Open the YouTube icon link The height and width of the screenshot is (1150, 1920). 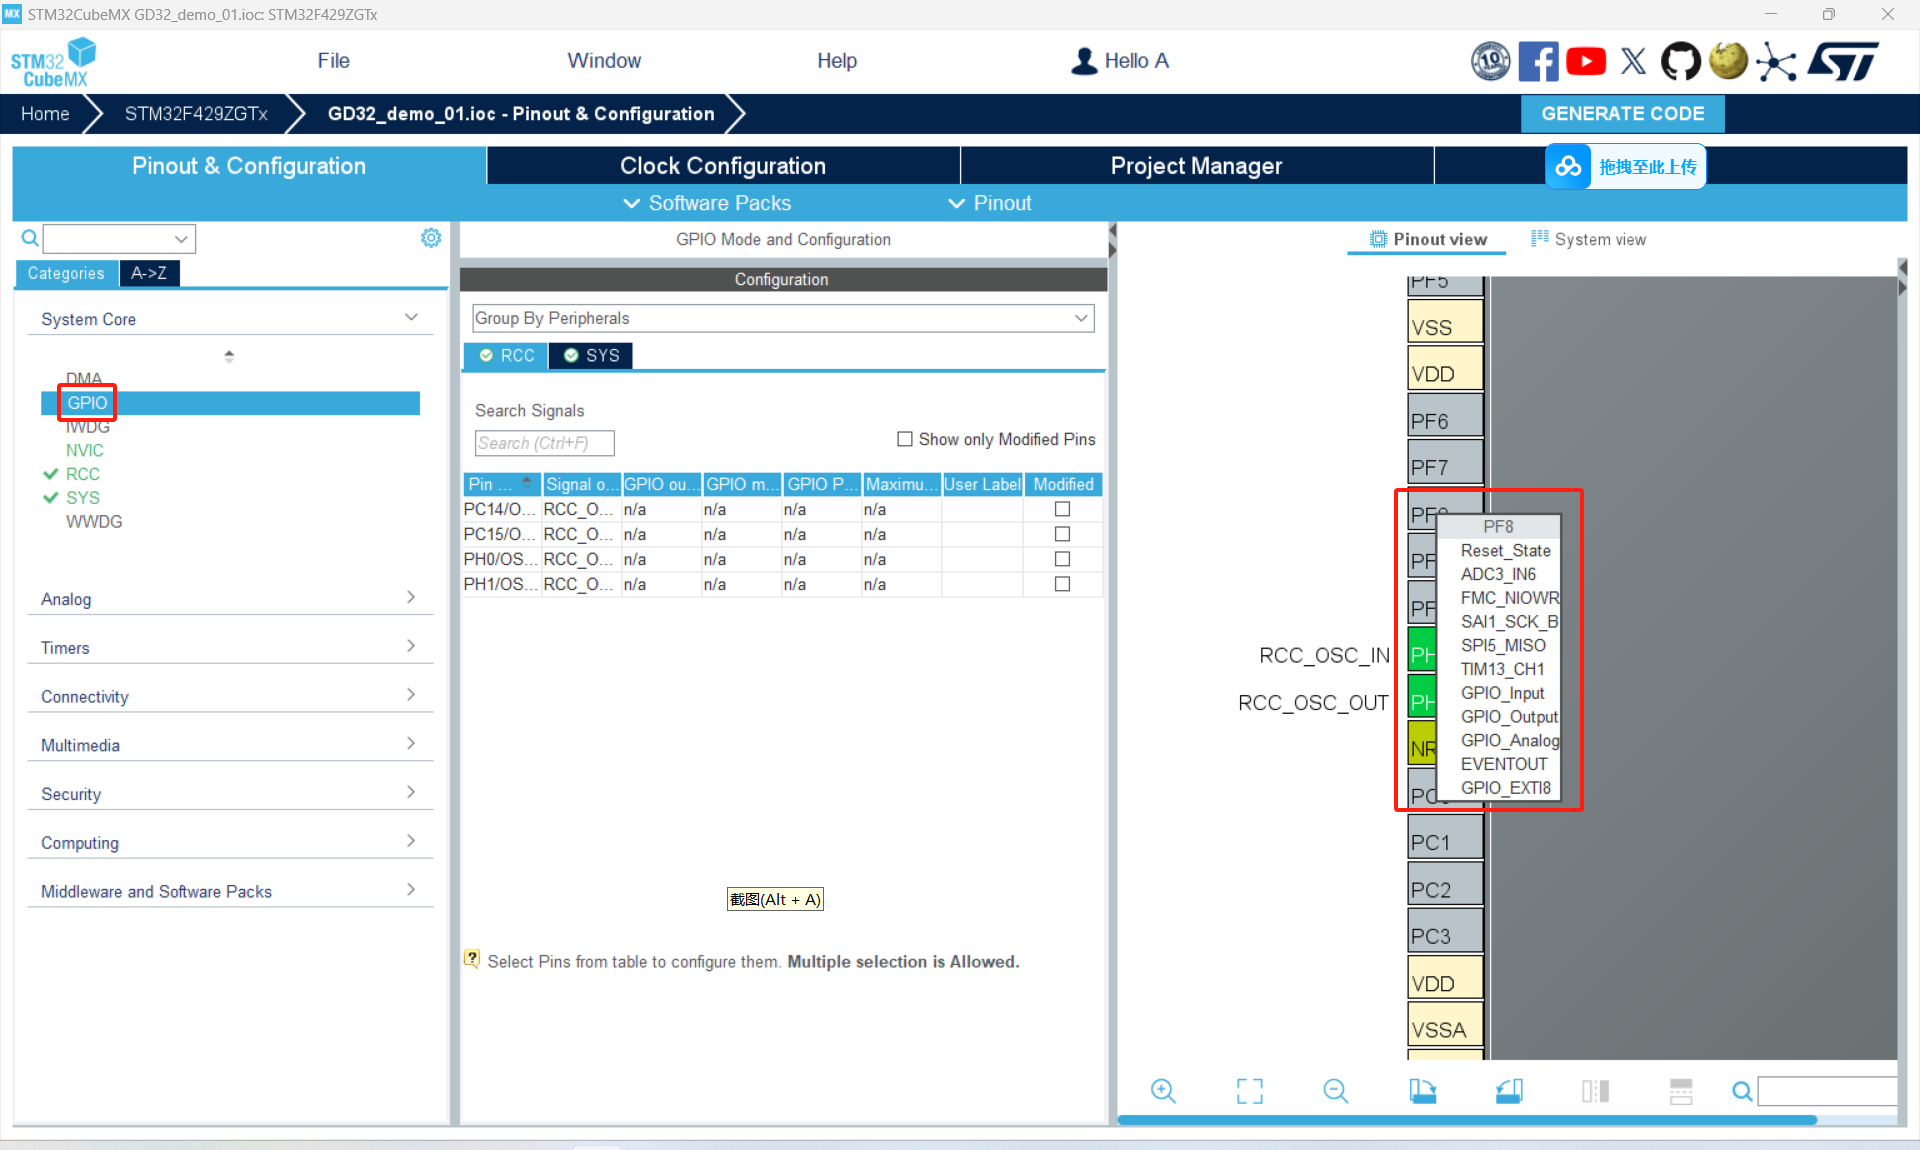1586,62
